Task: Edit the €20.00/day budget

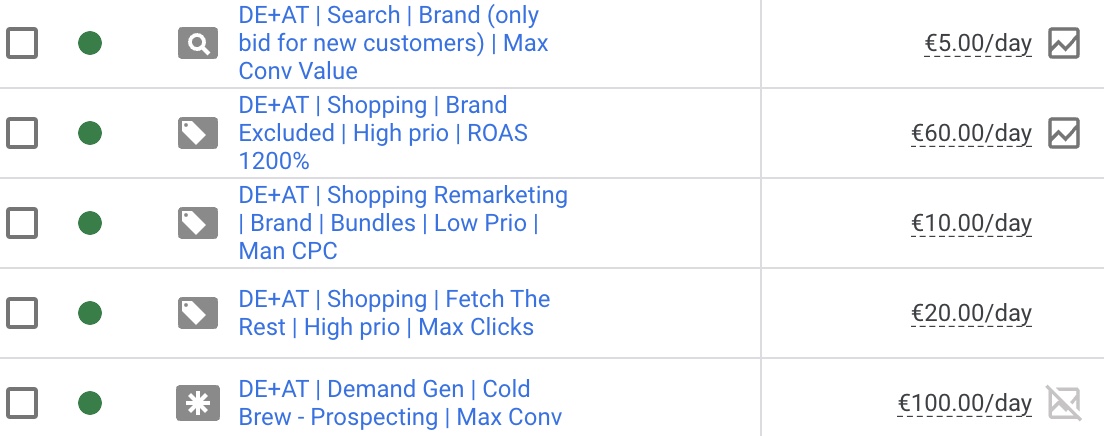Action: pos(971,313)
